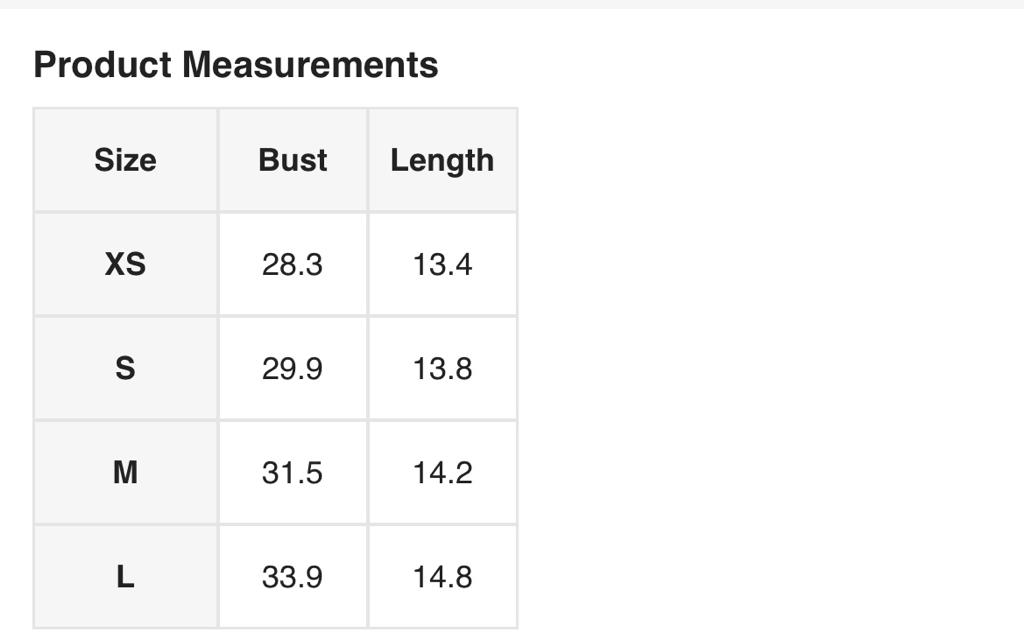This screenshot has width=1024, height=633.
Task: Click the M size row label
Action: point(125,472)
